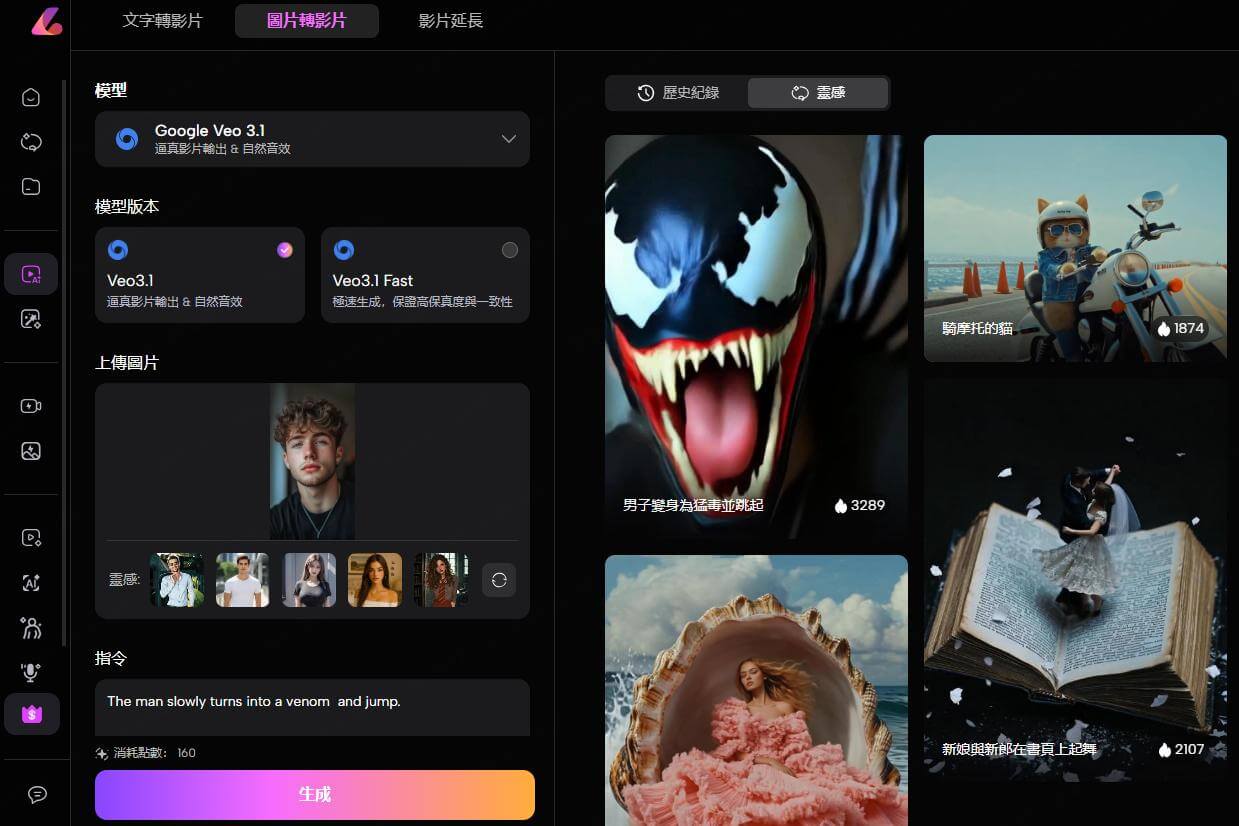Screen dimensions: 1239x826
Task: Click the gradient 生成 generate button
Action: coord(315,795)
